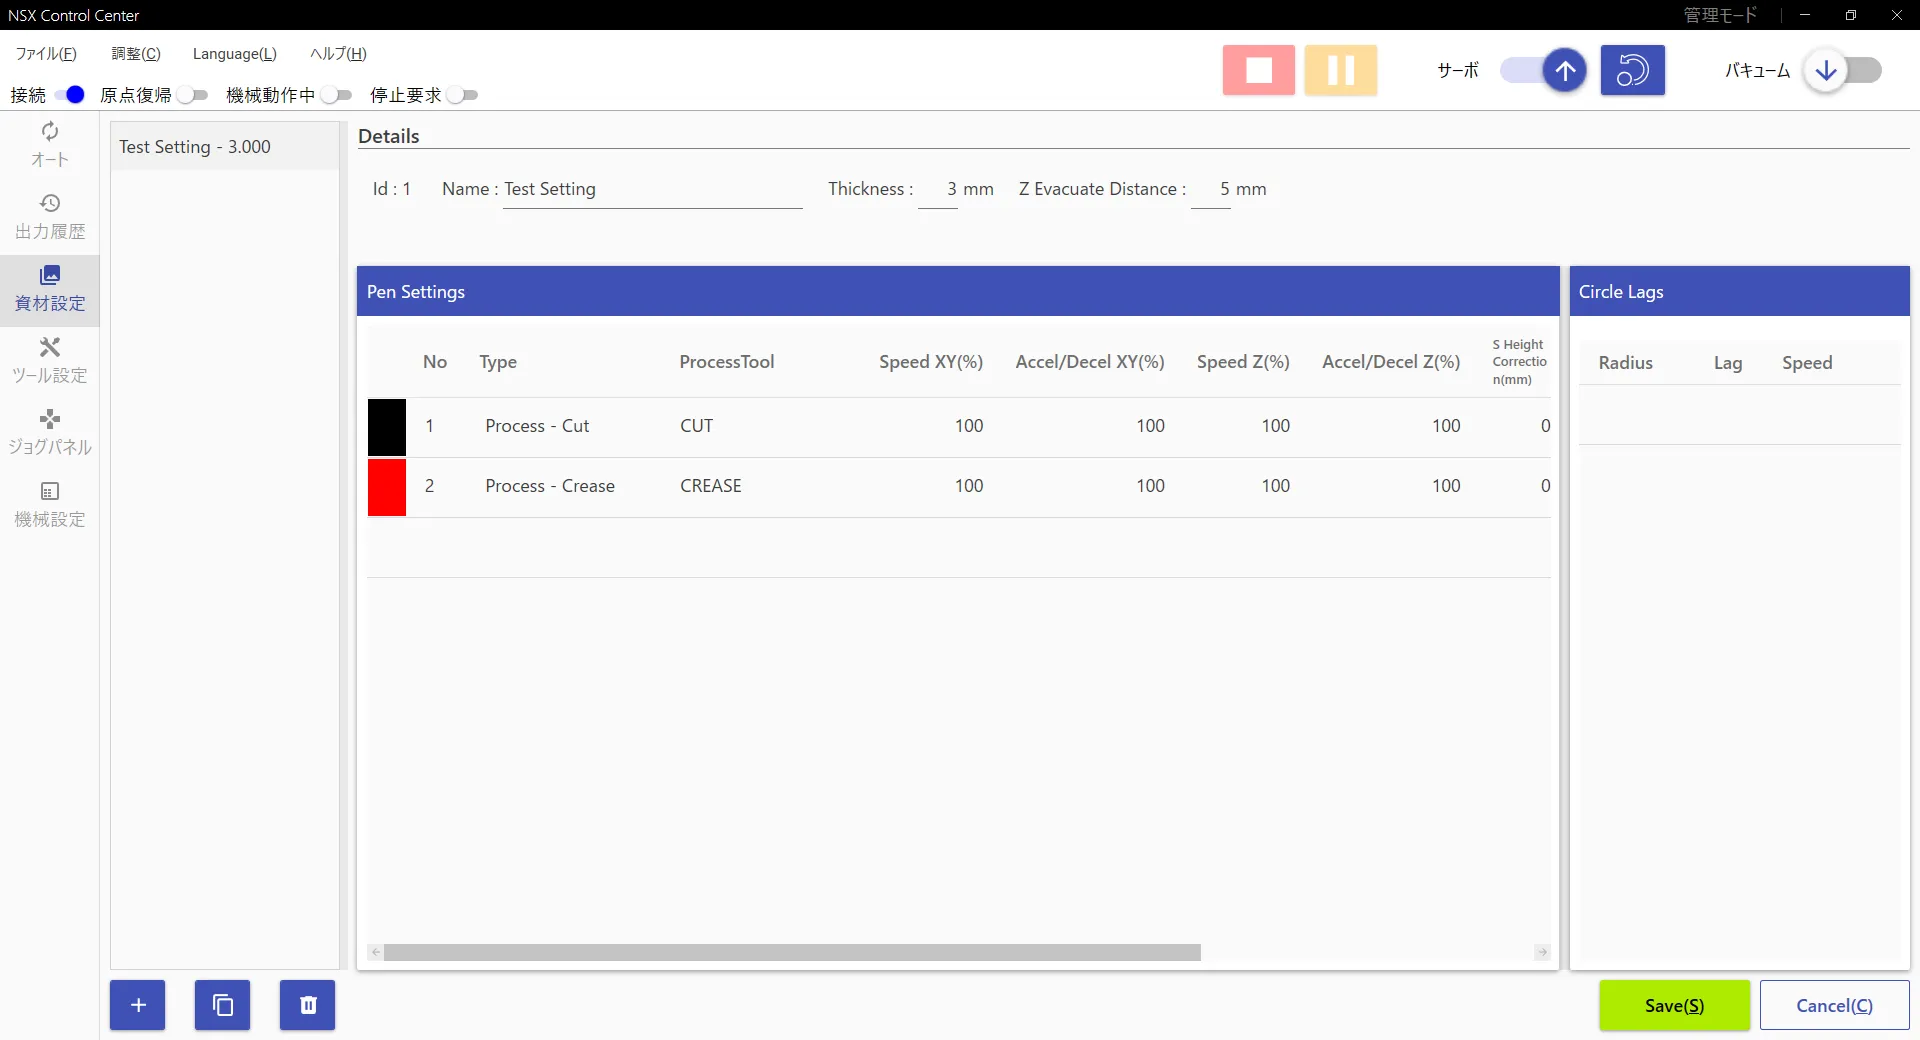
Task: Click the 管理モード label in title bar
Action: [1720, 15]
